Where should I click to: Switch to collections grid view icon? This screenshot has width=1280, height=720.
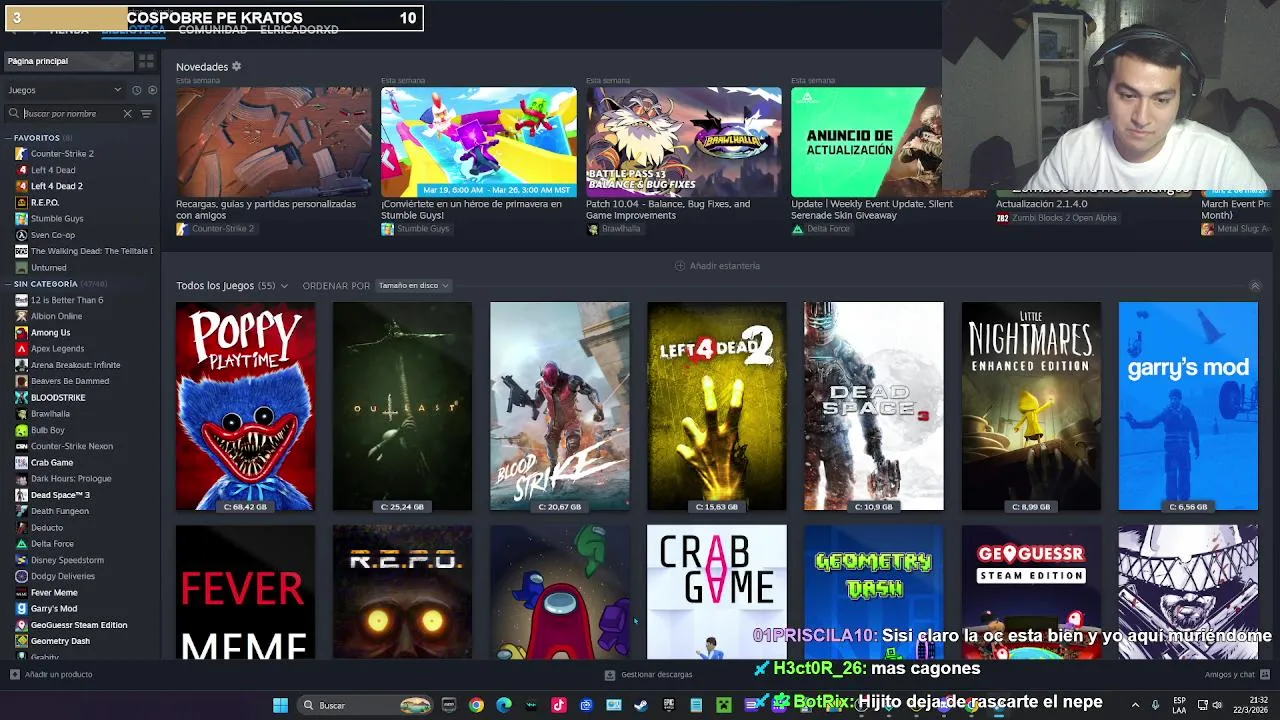(x=146, y=61)
